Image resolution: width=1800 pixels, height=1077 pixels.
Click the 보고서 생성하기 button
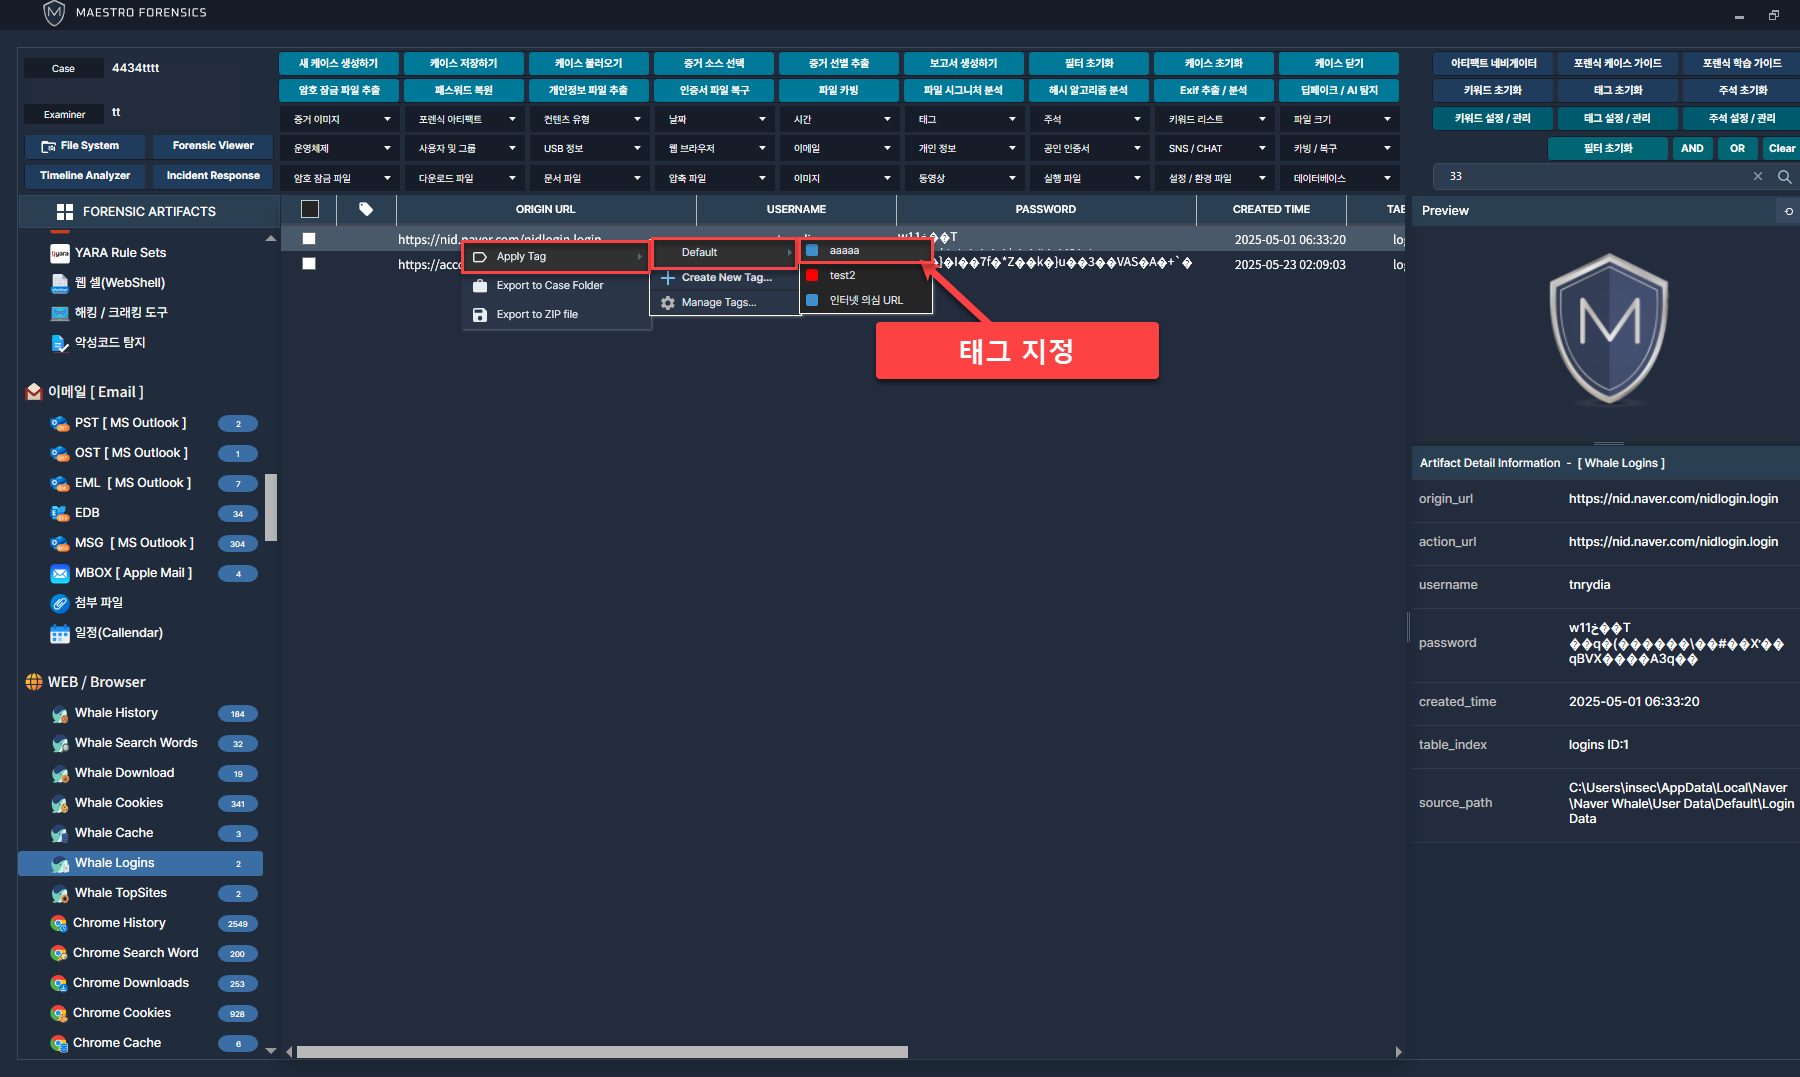964,64
